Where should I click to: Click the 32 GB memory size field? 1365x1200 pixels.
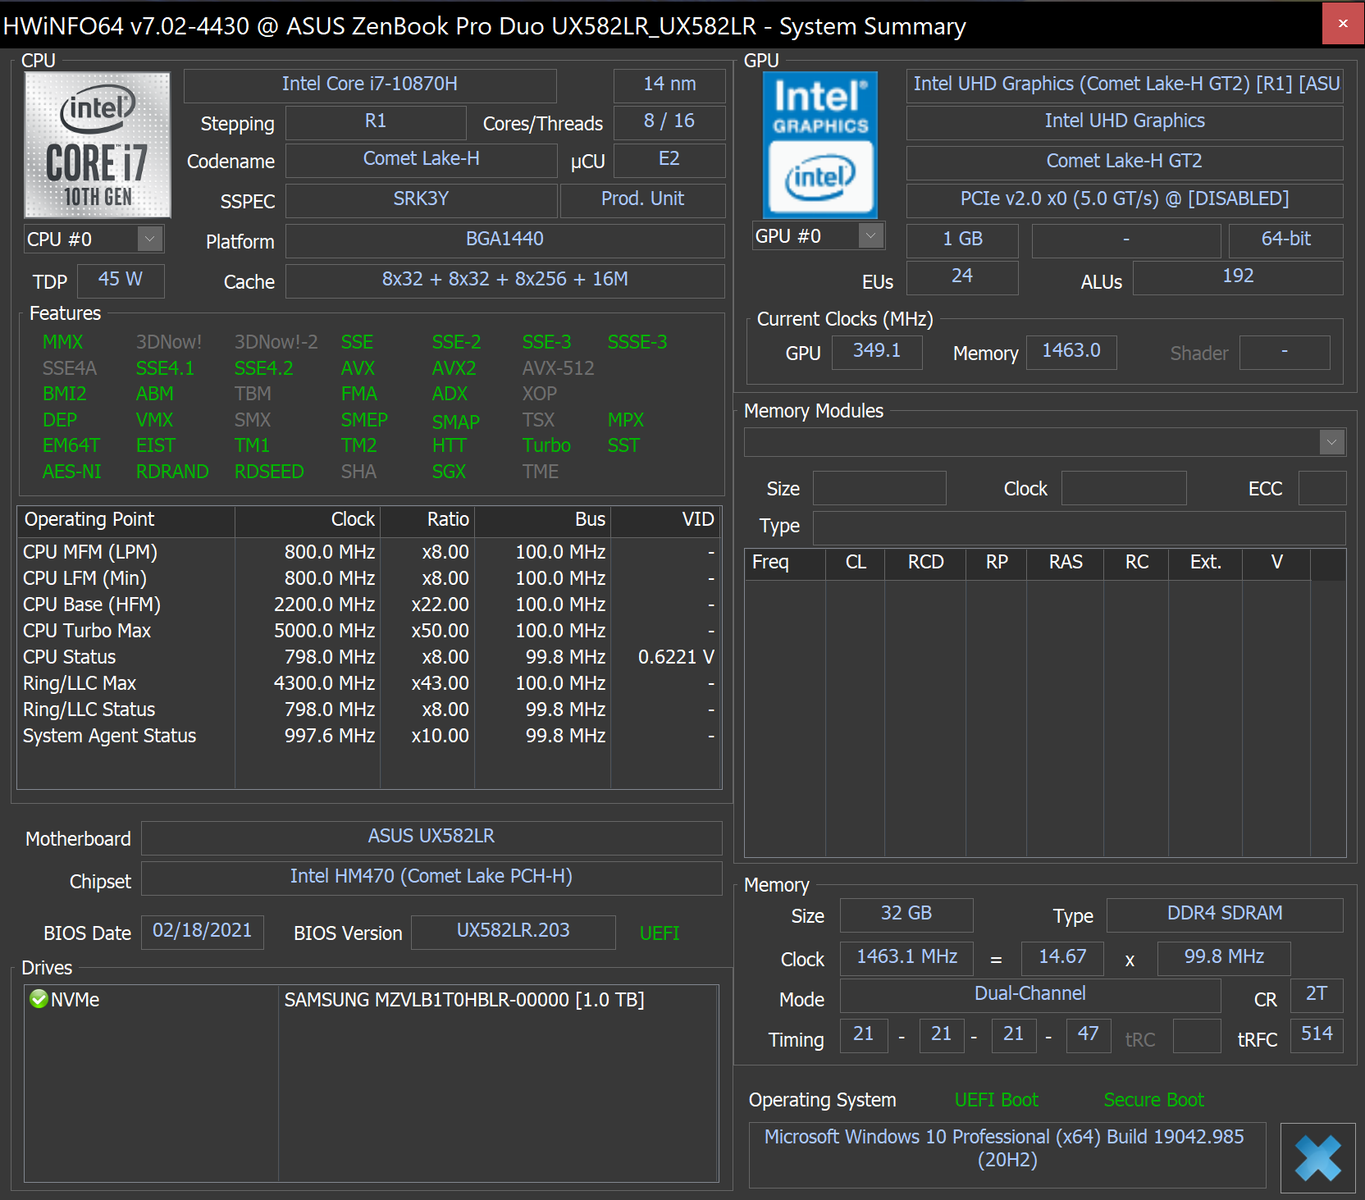point(906,914)
